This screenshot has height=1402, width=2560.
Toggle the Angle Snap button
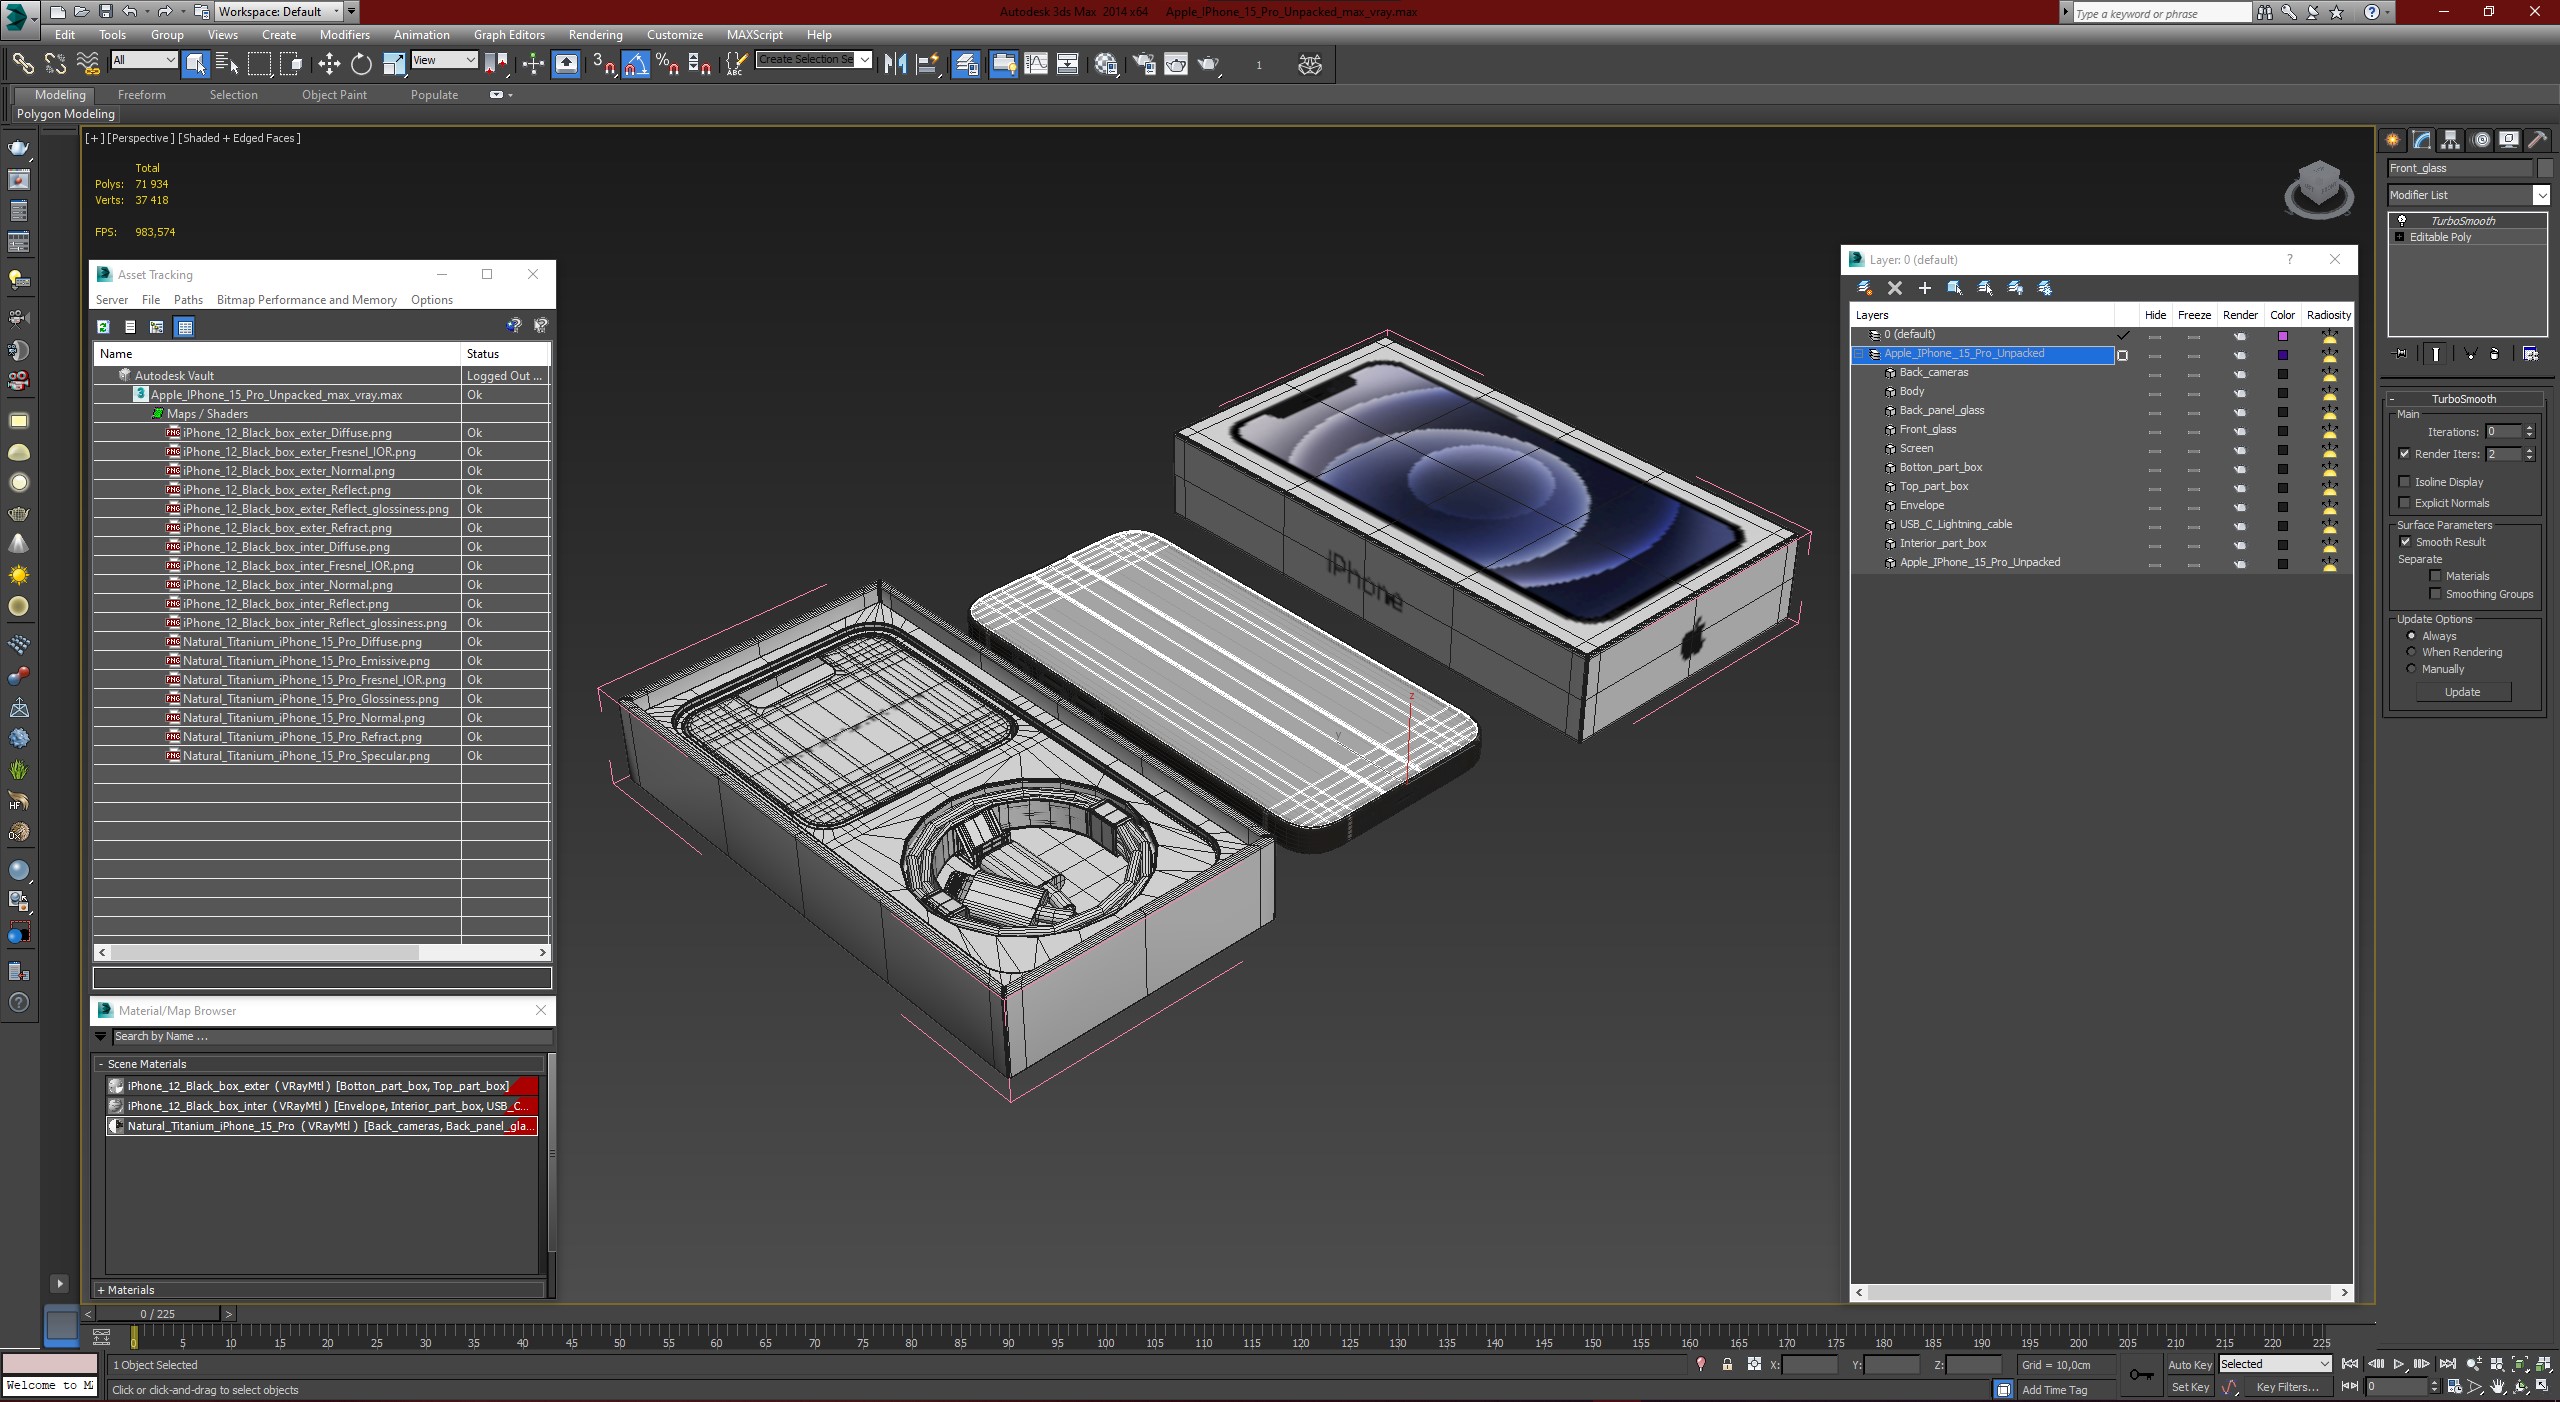pyautogui.click(x=636, y=64)
